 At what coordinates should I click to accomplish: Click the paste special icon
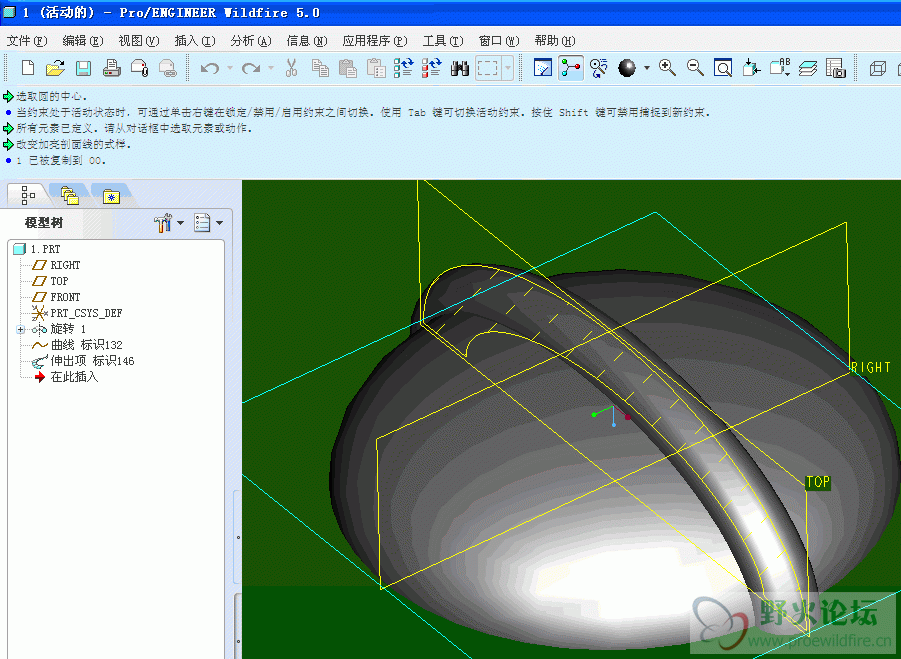(x=376, y=68)
